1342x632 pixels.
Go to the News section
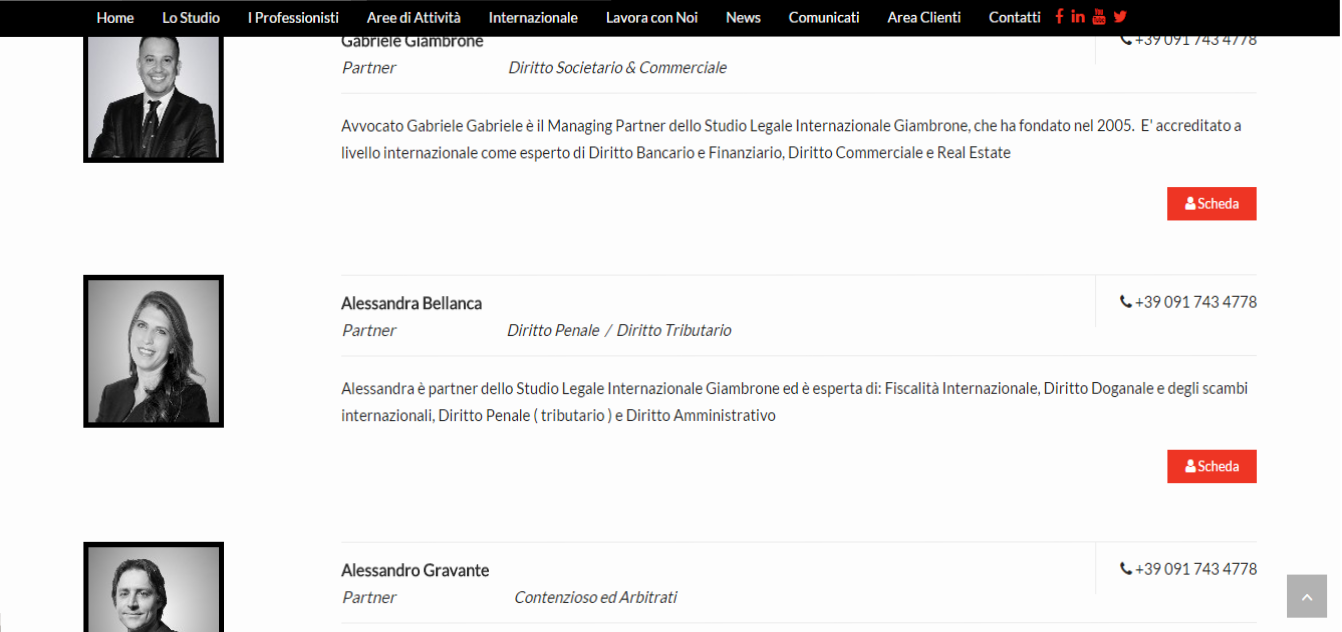point(743,17)
